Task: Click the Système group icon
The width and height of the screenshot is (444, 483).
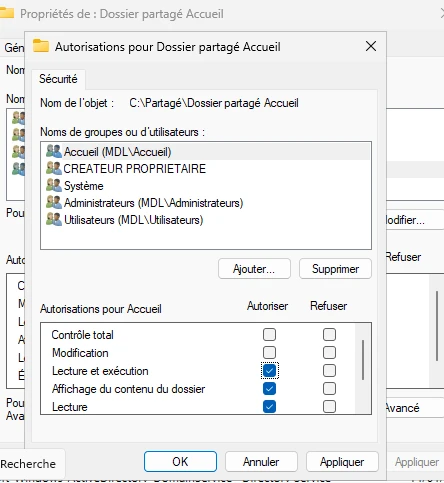Action: click(x=54, y=185)
